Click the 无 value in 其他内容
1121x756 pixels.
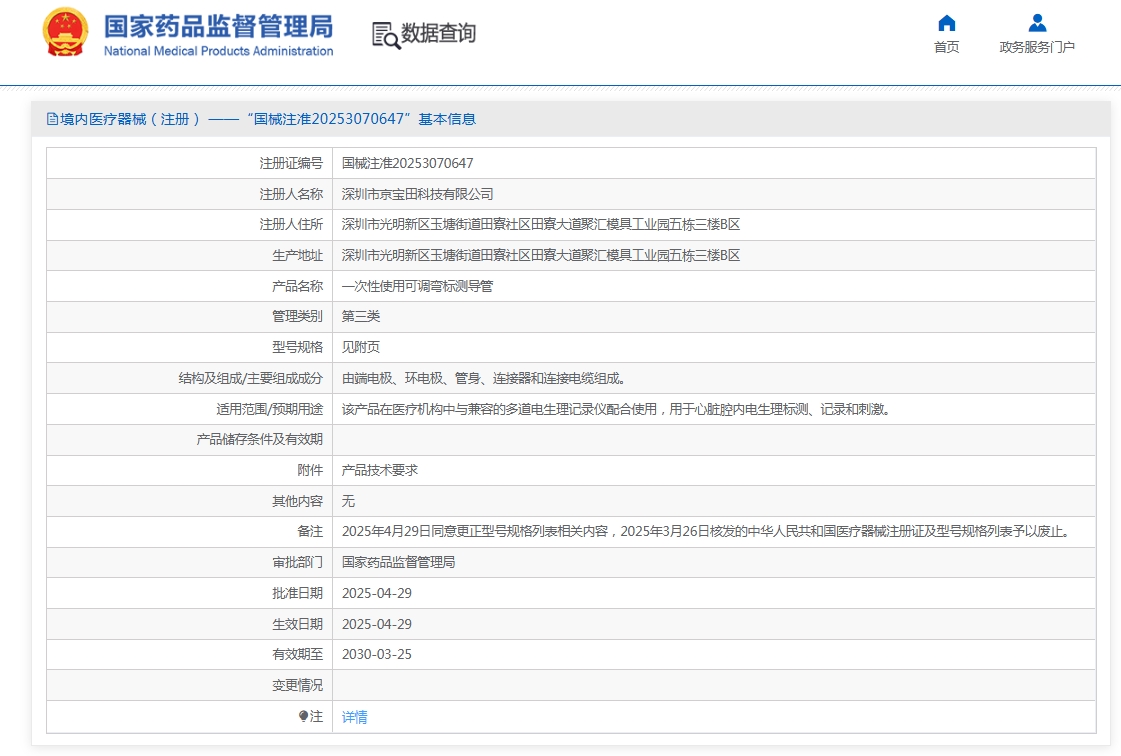tap(348, 501)
